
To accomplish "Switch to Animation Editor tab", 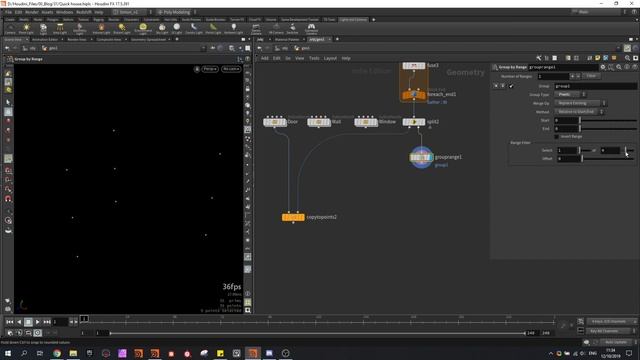I will (x=45, y=40).
